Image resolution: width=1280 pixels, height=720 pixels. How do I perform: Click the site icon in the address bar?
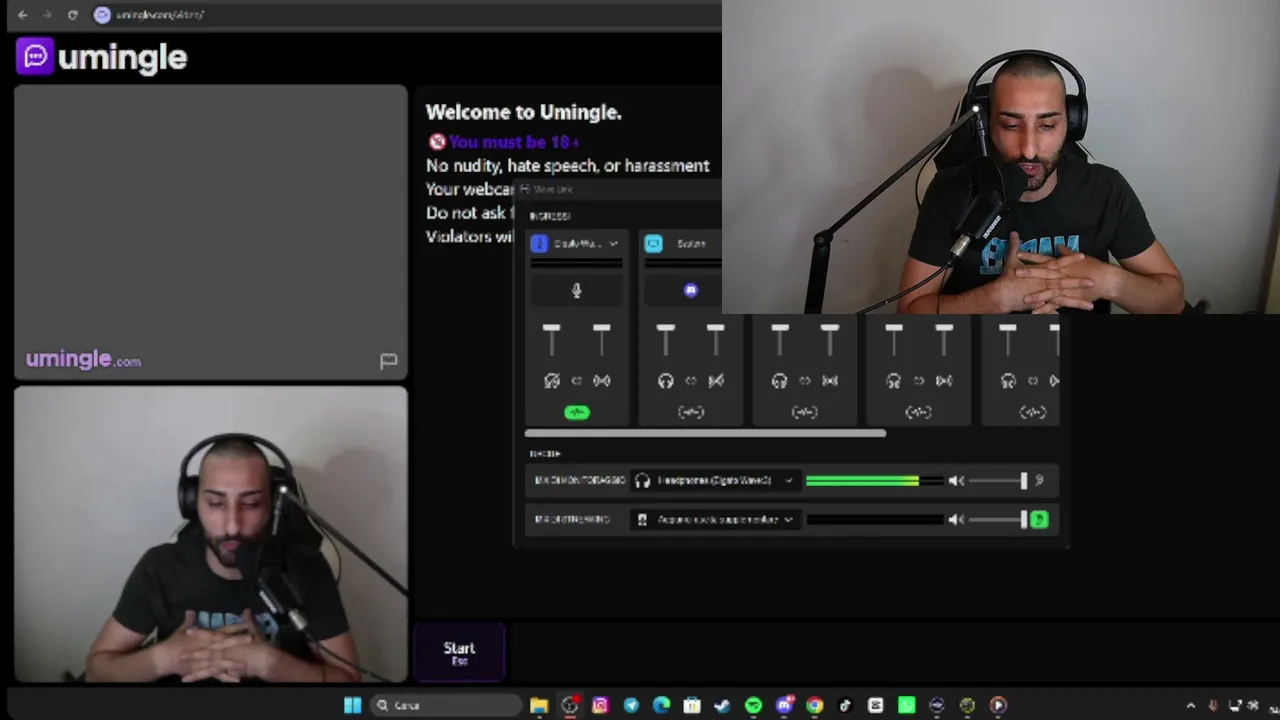101,15
